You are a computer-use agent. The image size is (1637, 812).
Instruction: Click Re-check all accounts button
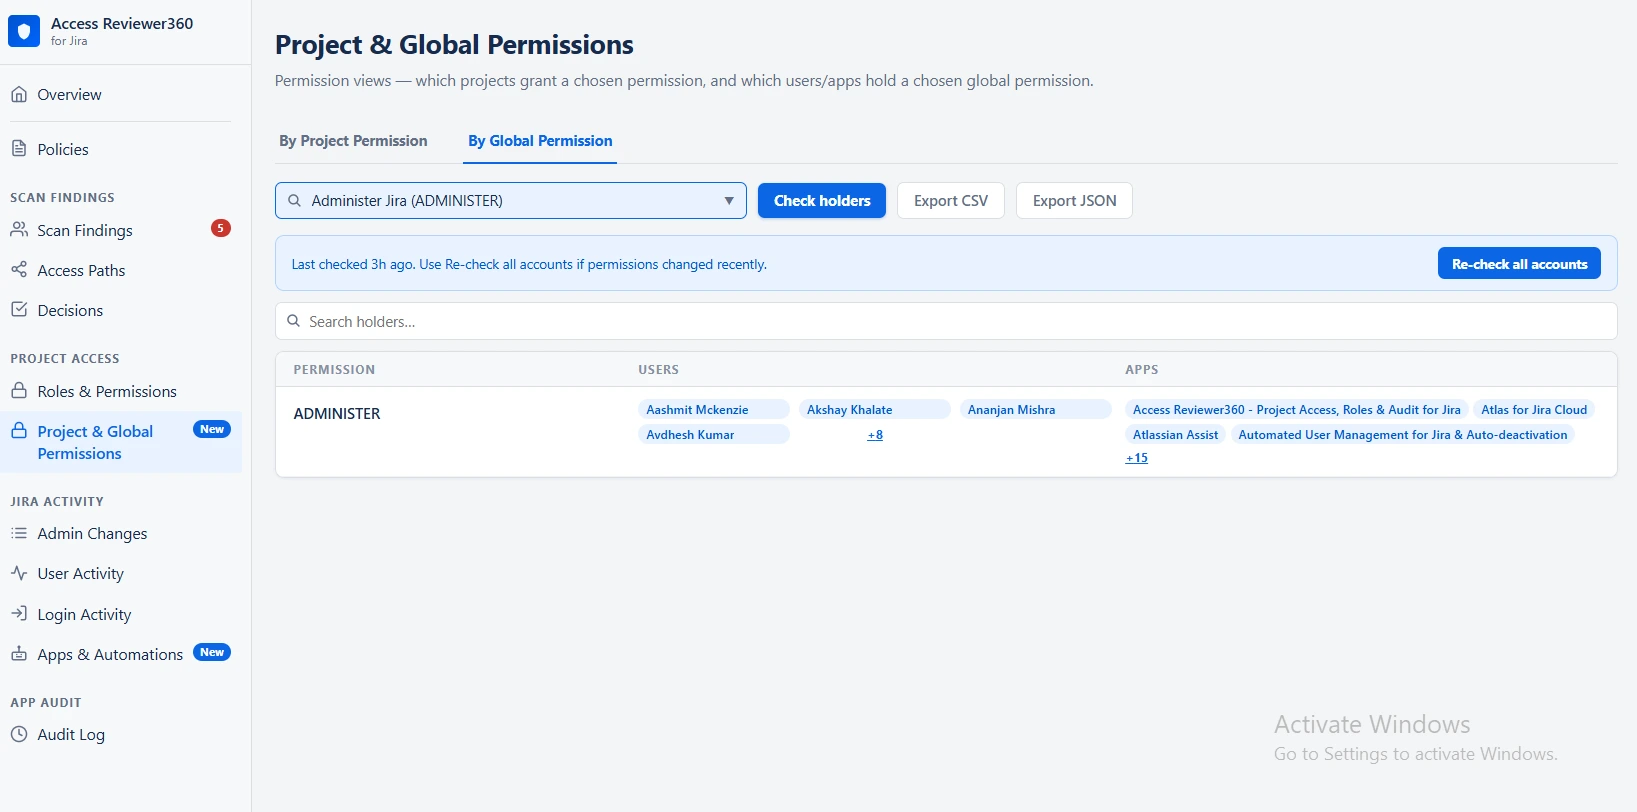point(1519,263)
